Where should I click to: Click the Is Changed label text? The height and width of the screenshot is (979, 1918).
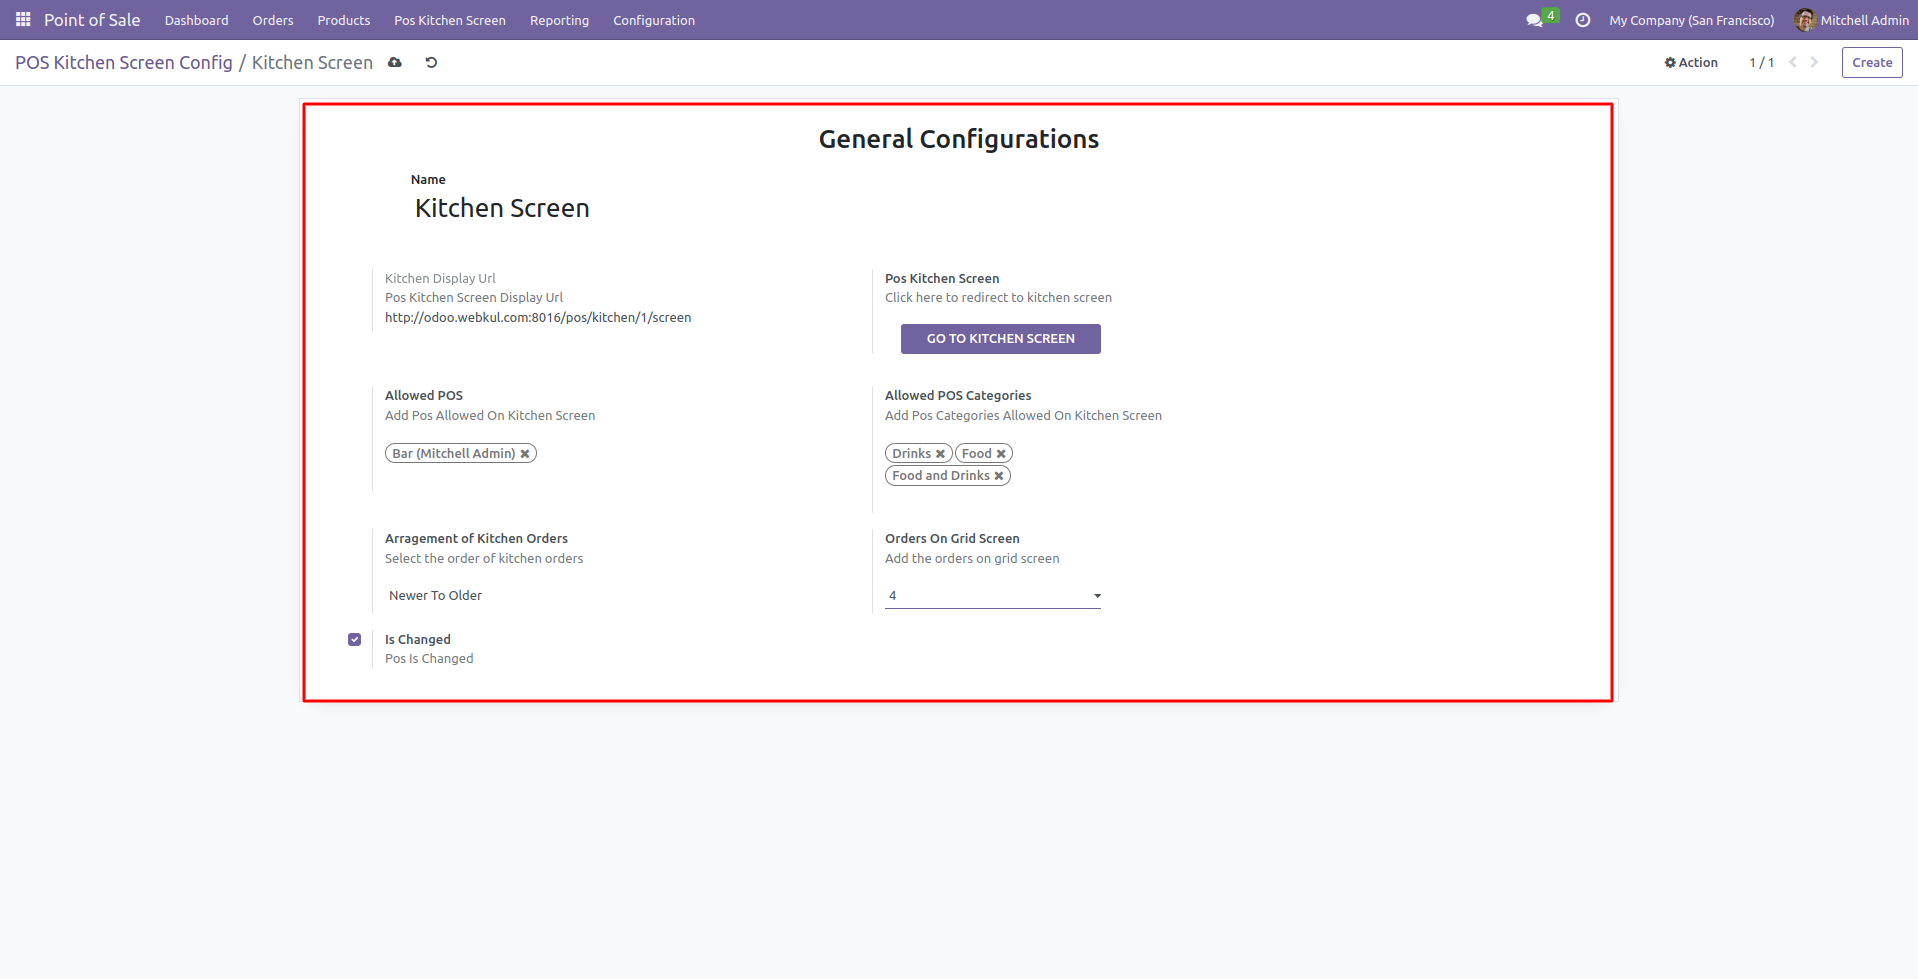tap(418, 640)
